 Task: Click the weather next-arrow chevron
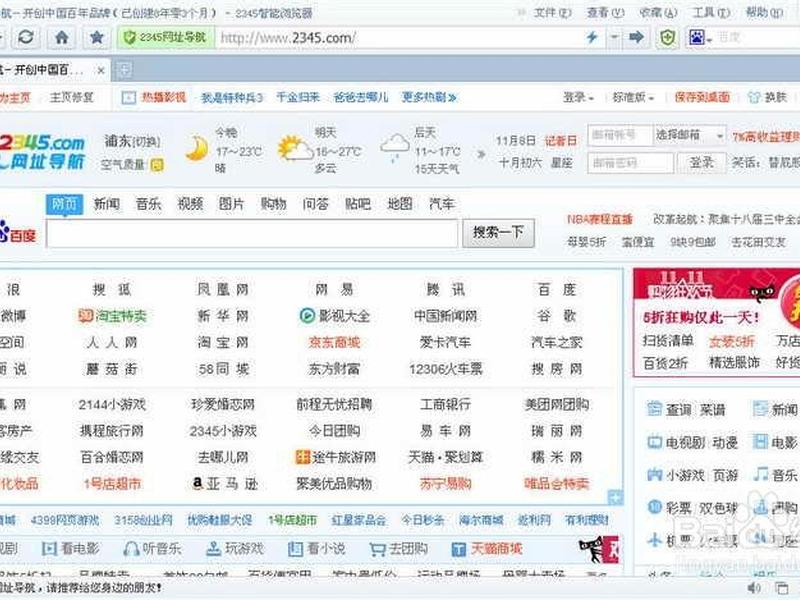(x=481, y=153)
